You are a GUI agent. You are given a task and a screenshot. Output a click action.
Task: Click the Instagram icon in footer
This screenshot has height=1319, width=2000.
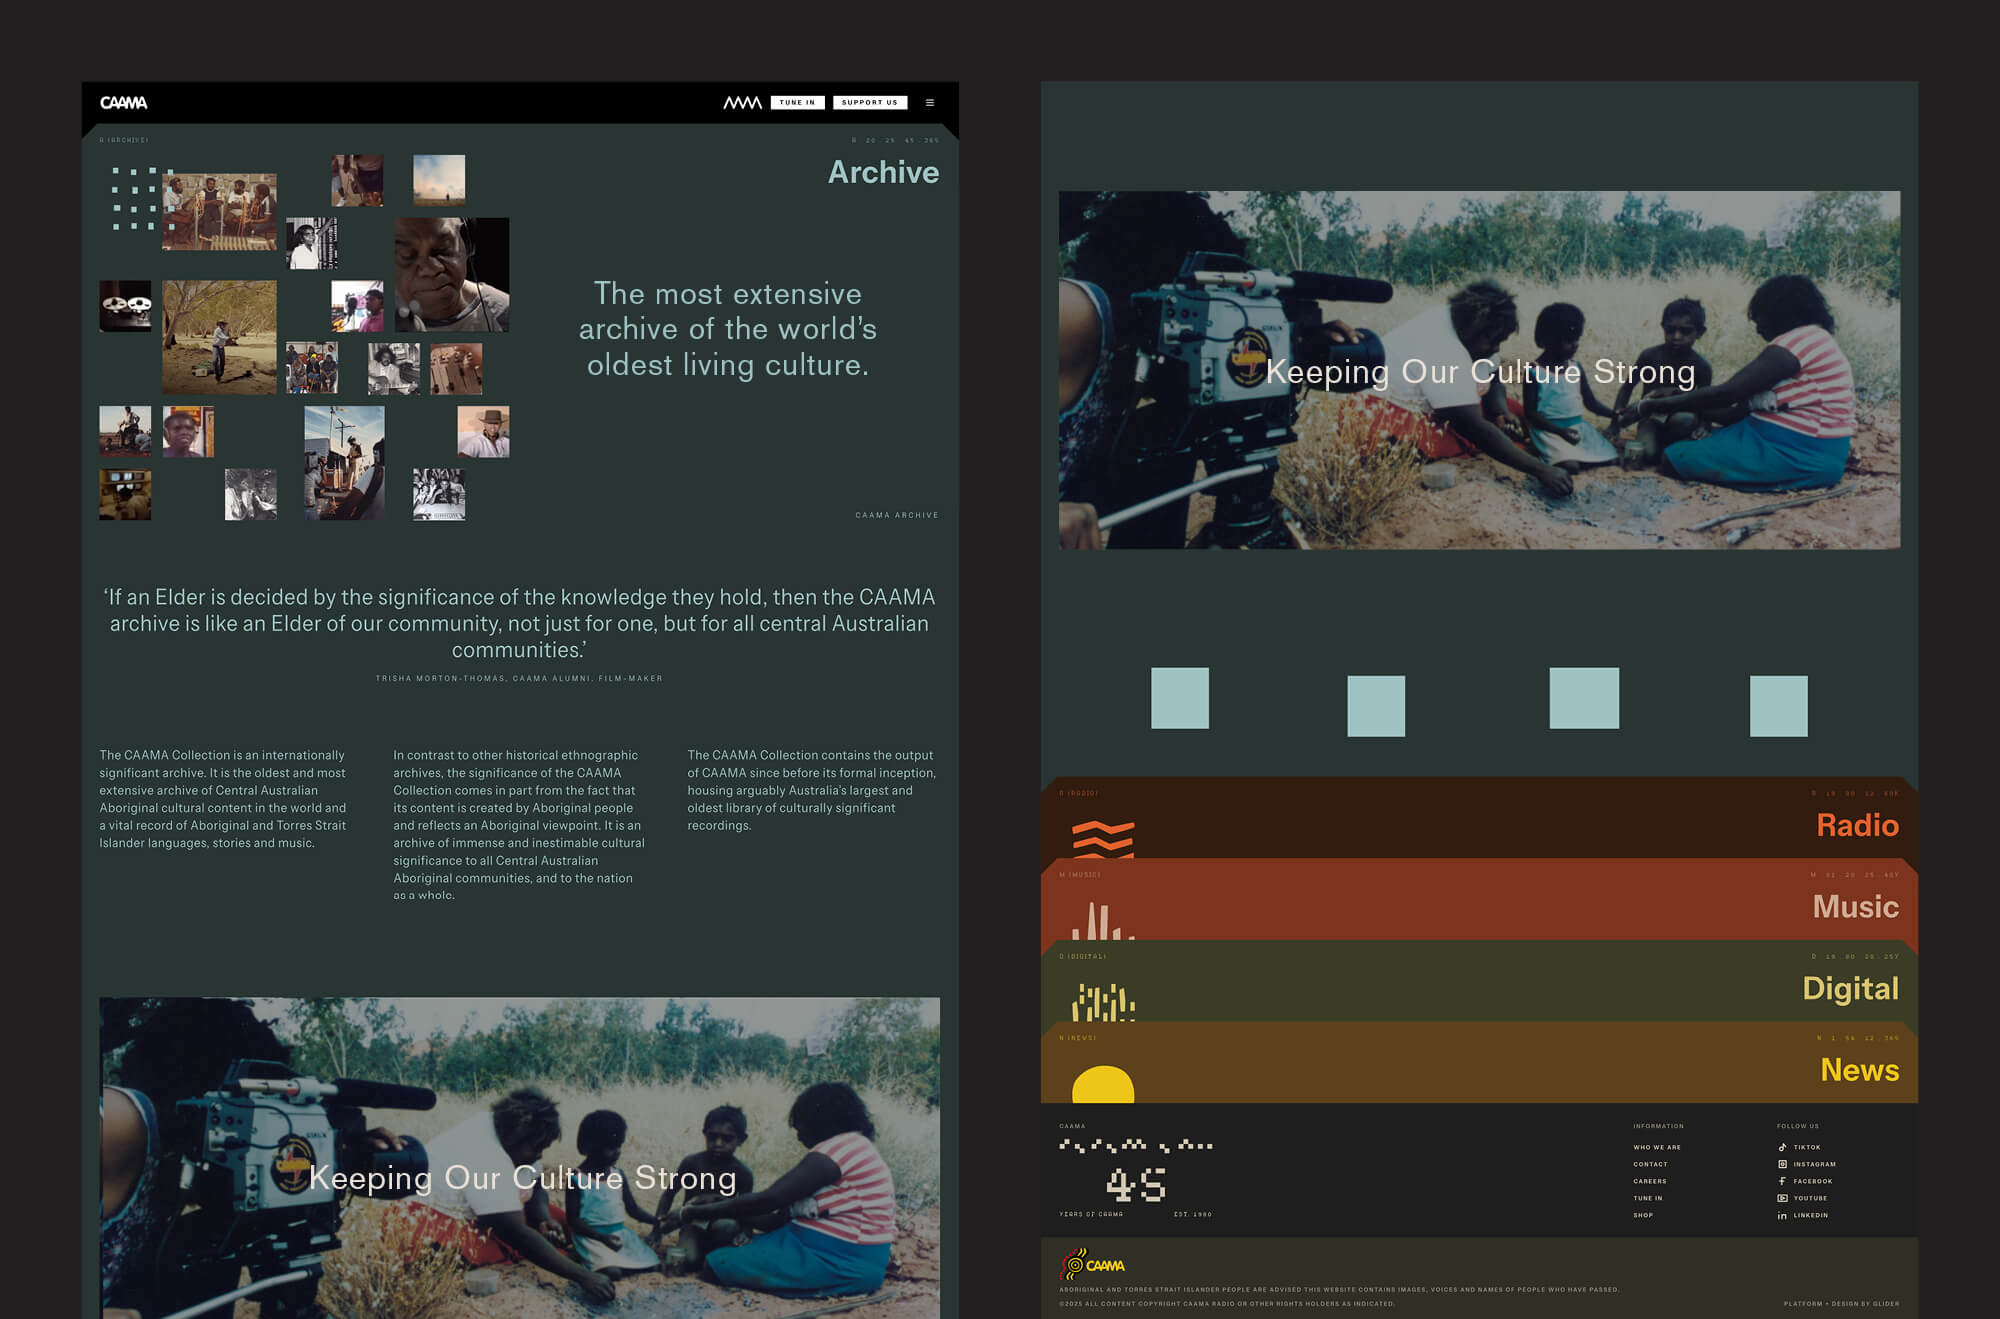coord(1782,1164)
